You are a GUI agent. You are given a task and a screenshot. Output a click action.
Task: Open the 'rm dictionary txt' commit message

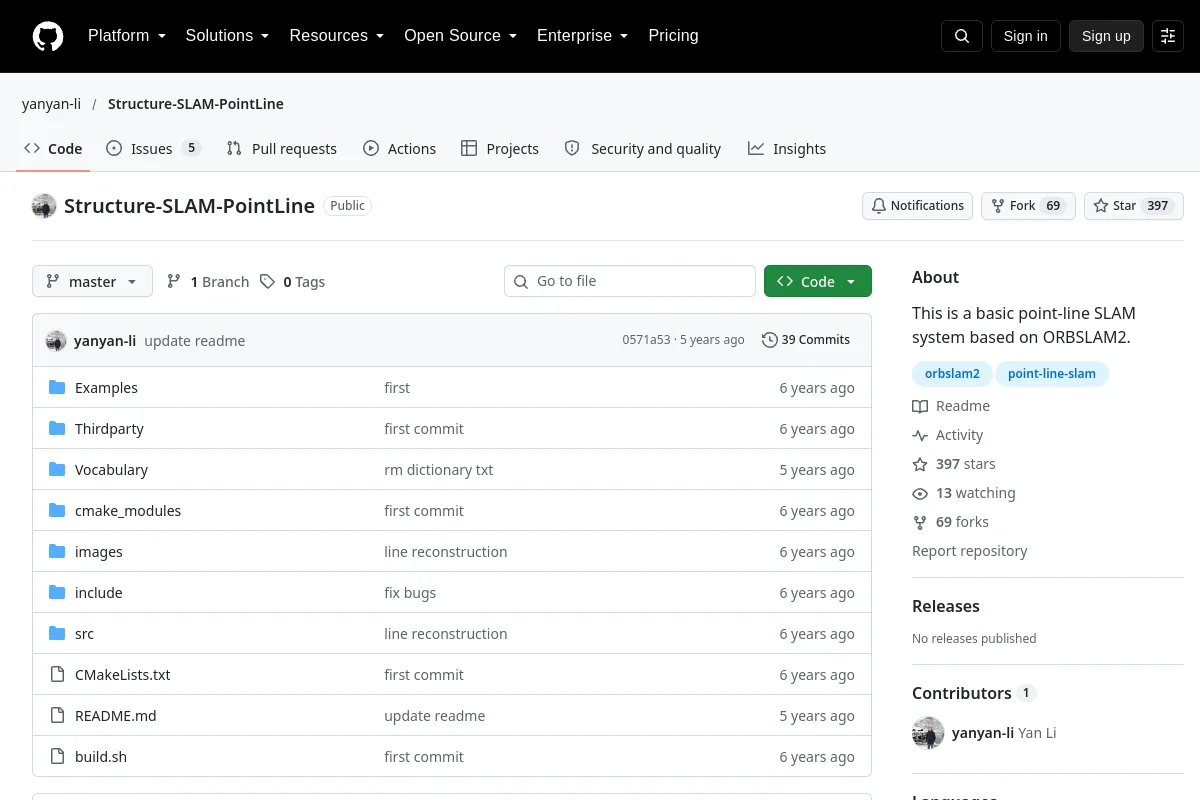point(438,470)
